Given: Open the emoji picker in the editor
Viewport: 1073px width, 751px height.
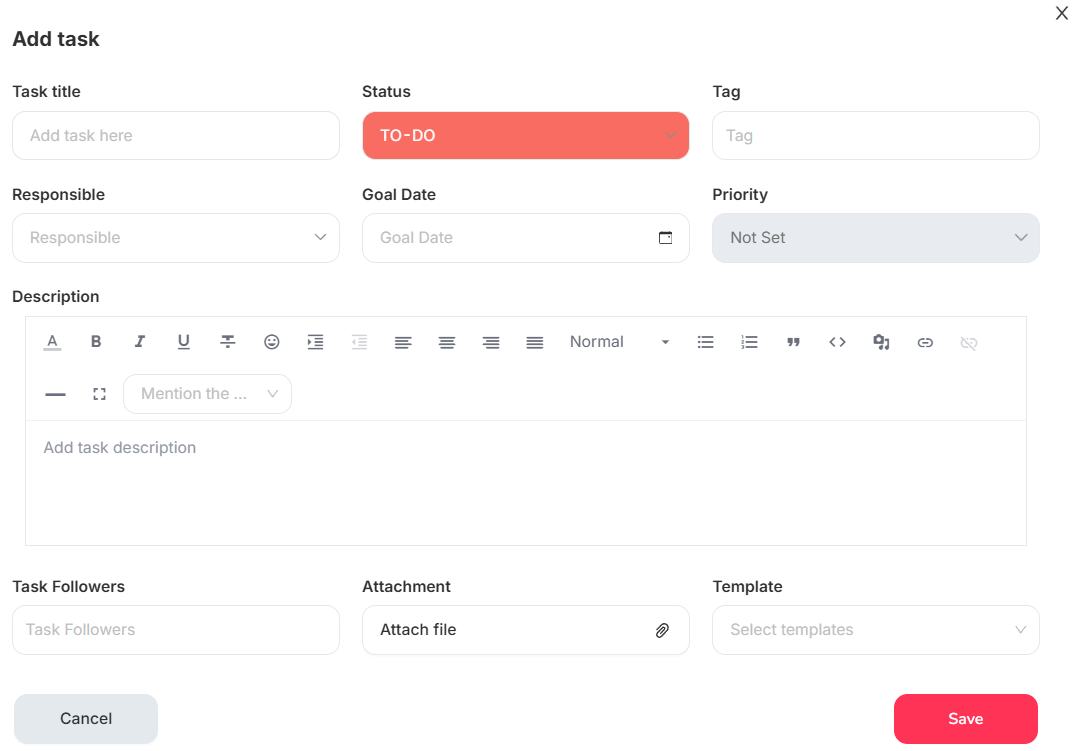Looking at the screenshot, I should pyautogui.click(x=272, y=341).
